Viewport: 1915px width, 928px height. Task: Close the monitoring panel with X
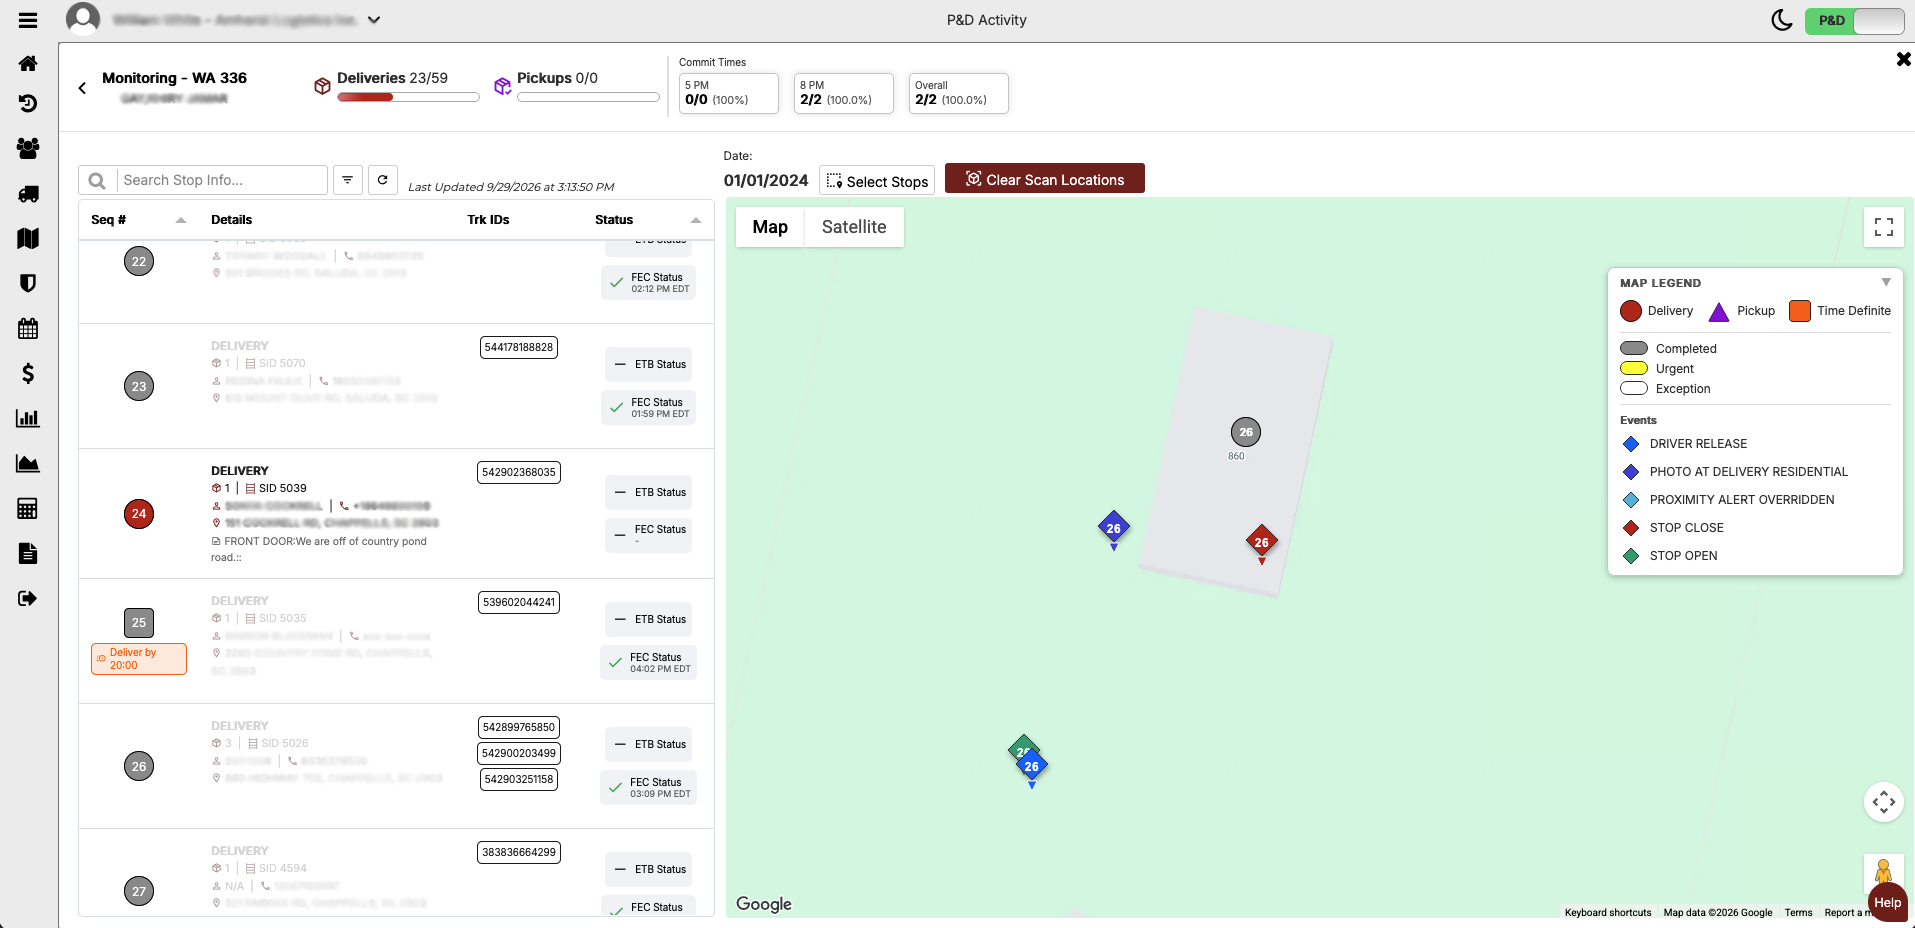click(1903, 60)
